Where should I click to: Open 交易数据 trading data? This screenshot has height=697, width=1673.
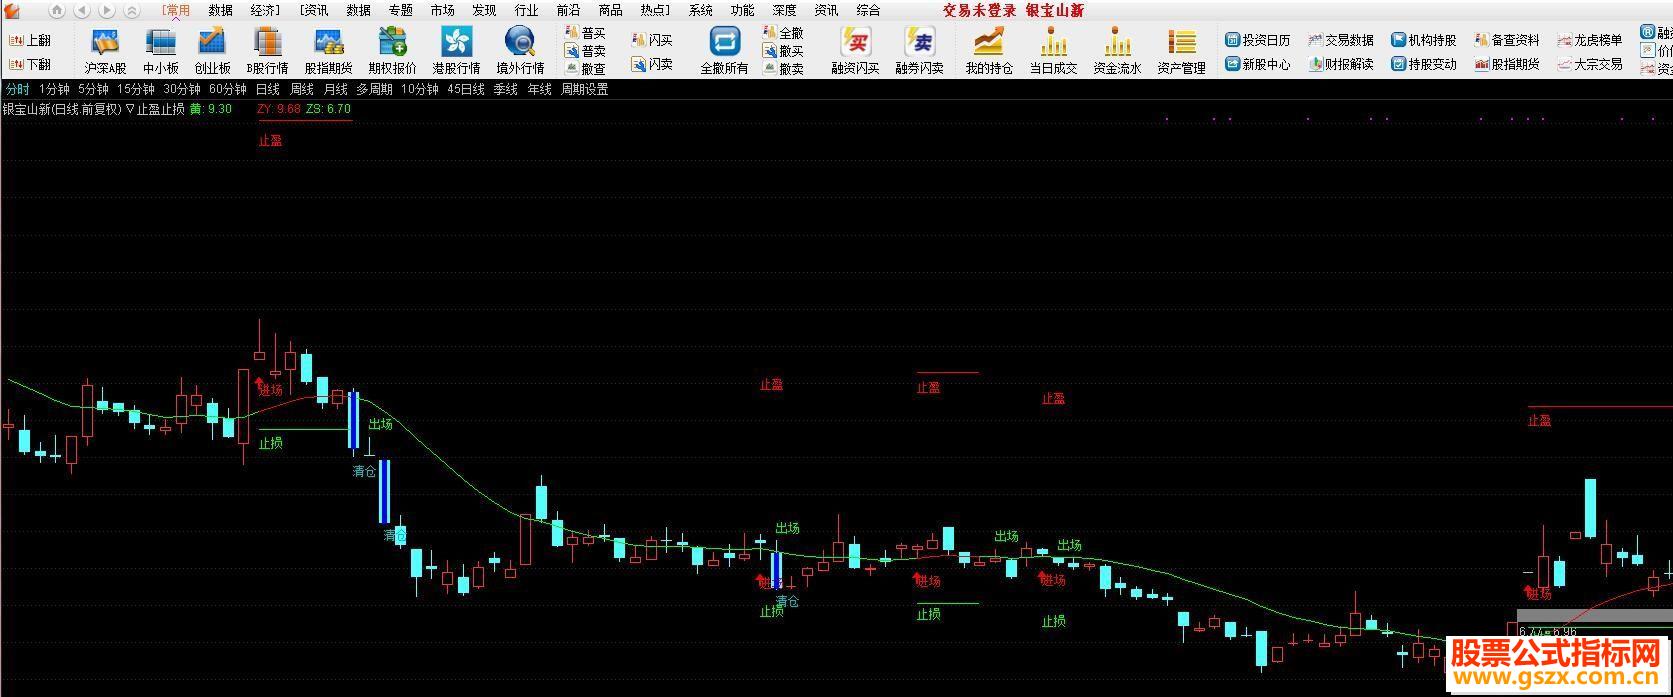click(x=1341, y=40)
